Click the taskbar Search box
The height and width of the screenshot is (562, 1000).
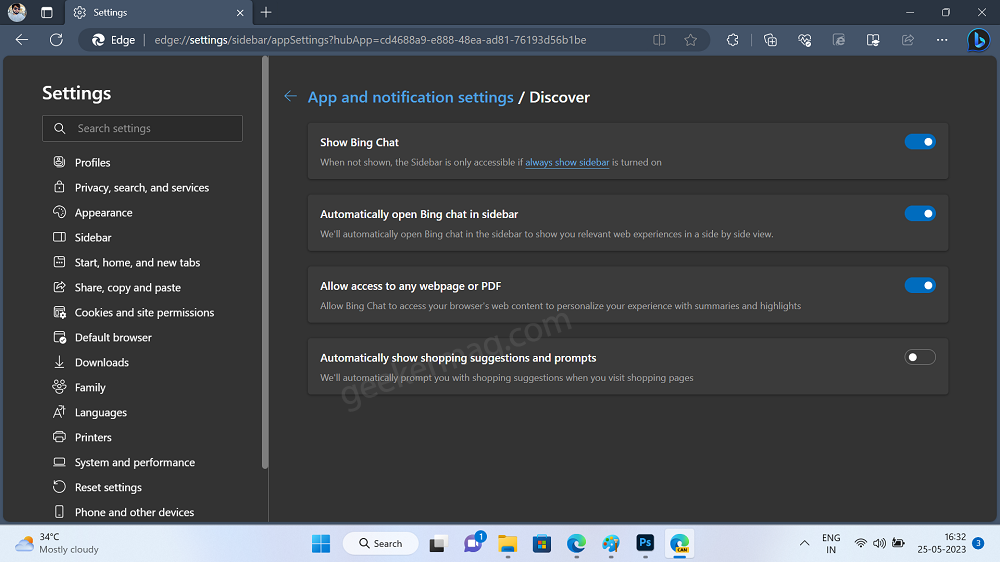(x=381, y=544)
